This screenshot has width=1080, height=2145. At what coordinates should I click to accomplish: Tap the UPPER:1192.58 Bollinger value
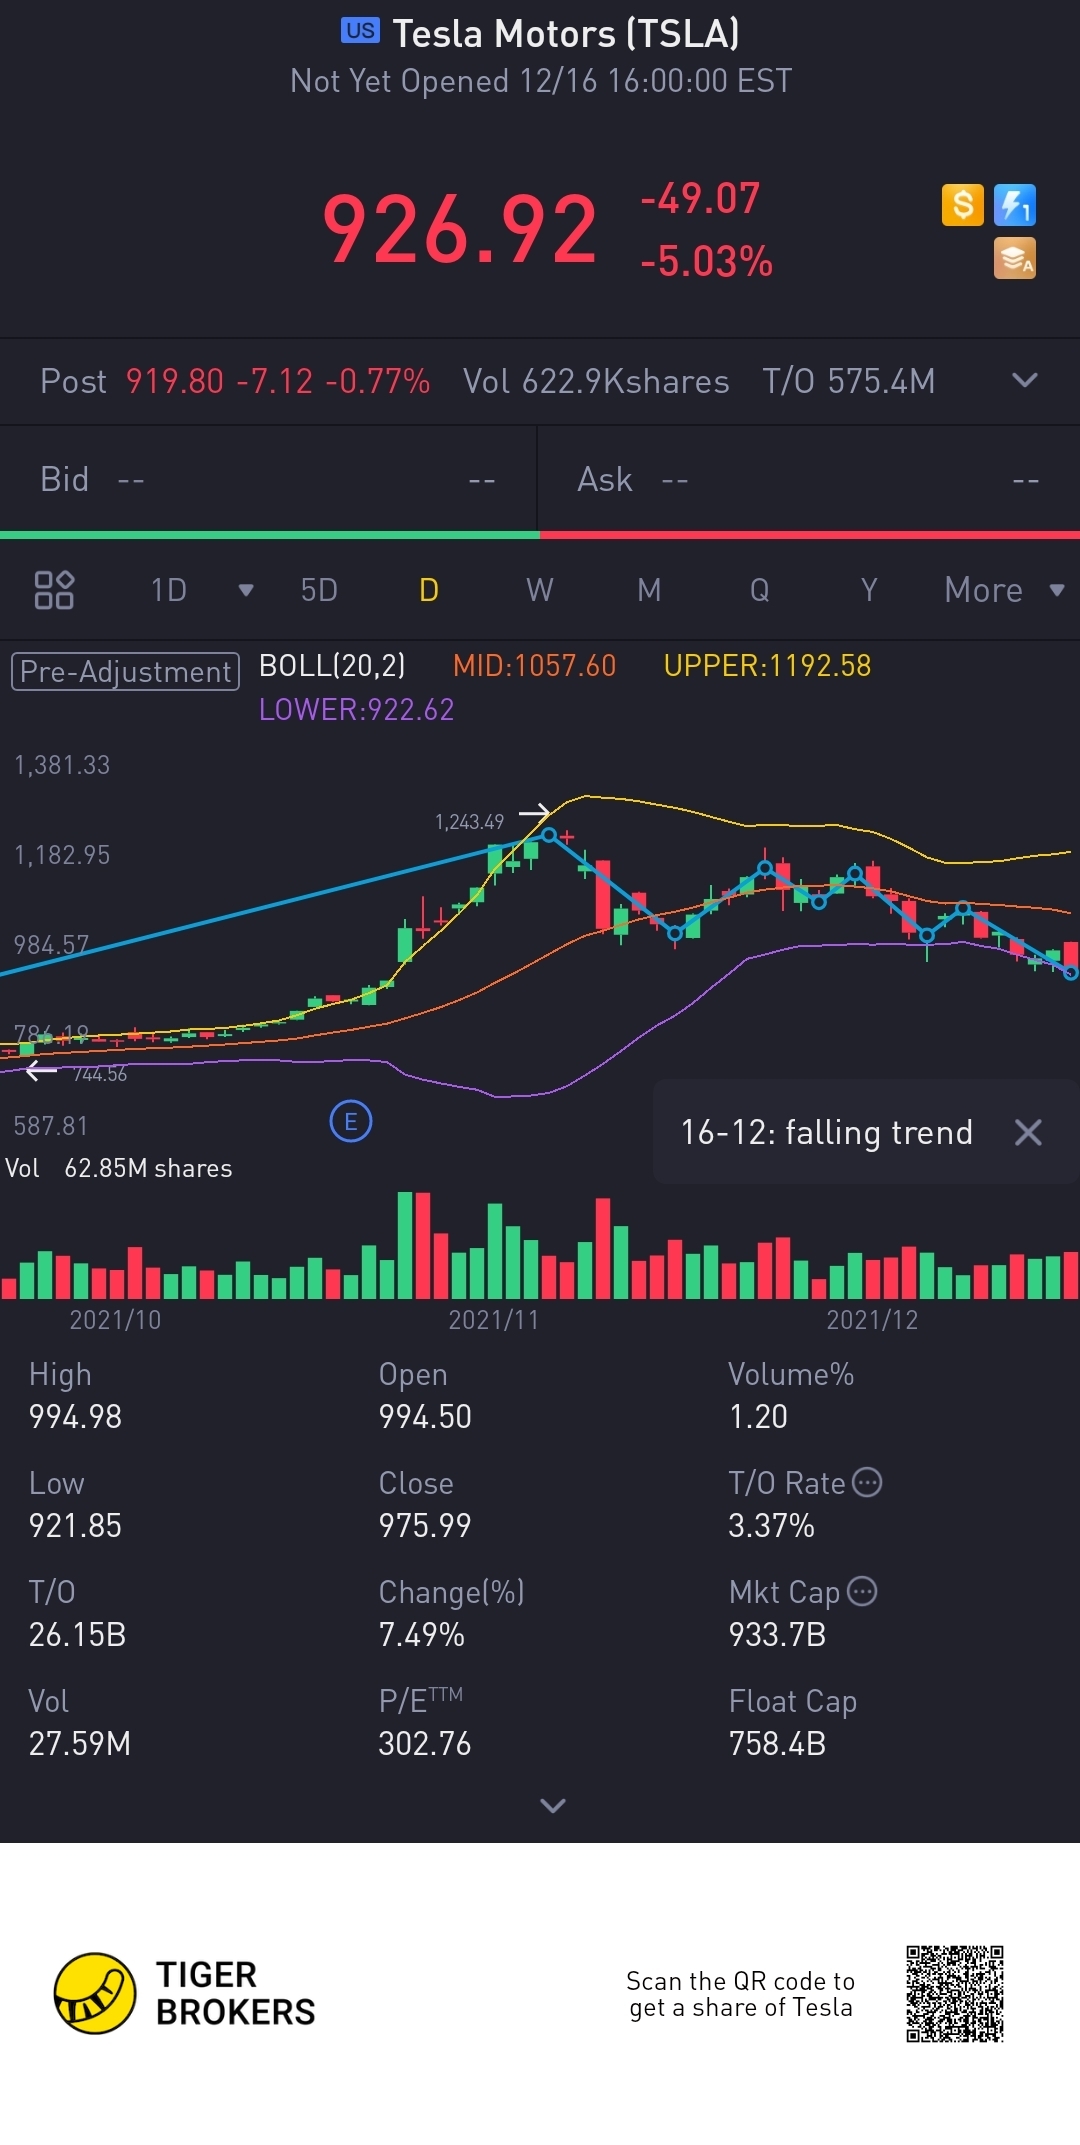coord(767,665)
